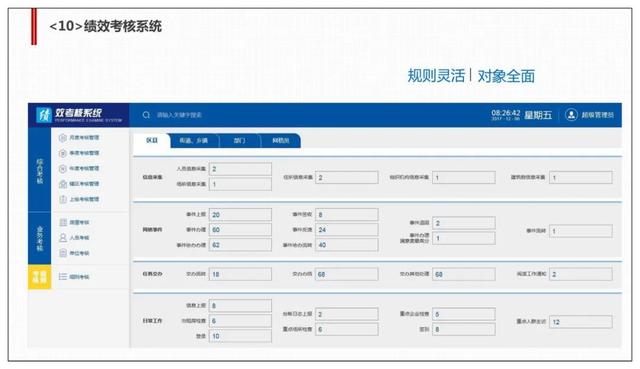640x369 pixels.
Task: Switch to the 街道、乡镇 tab
Action: tap(194, 140)
